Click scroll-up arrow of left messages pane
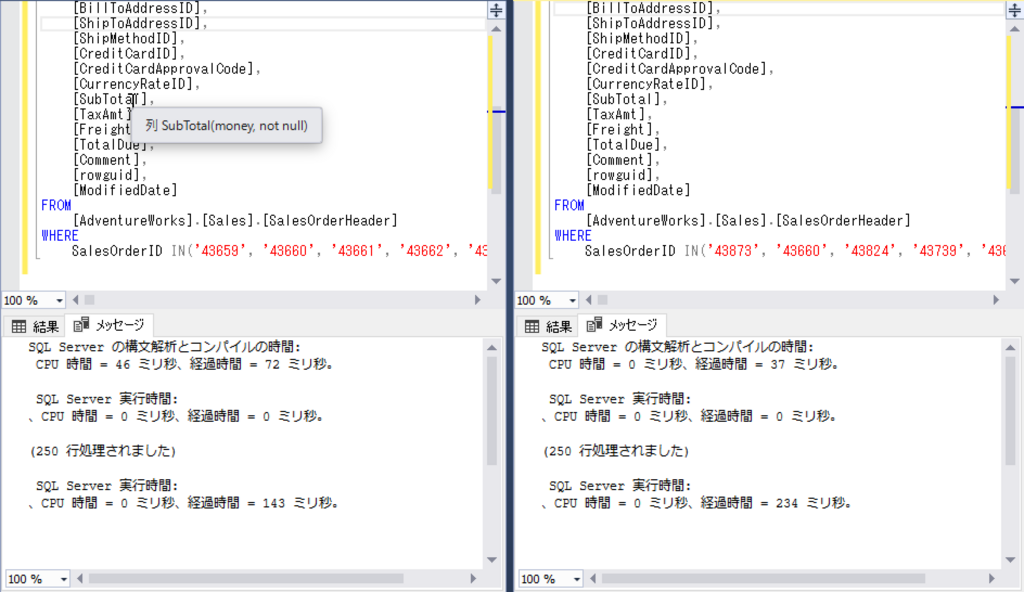Image resolution: width=1024 pixels, height=592 pixels. [x=492, y=348]
